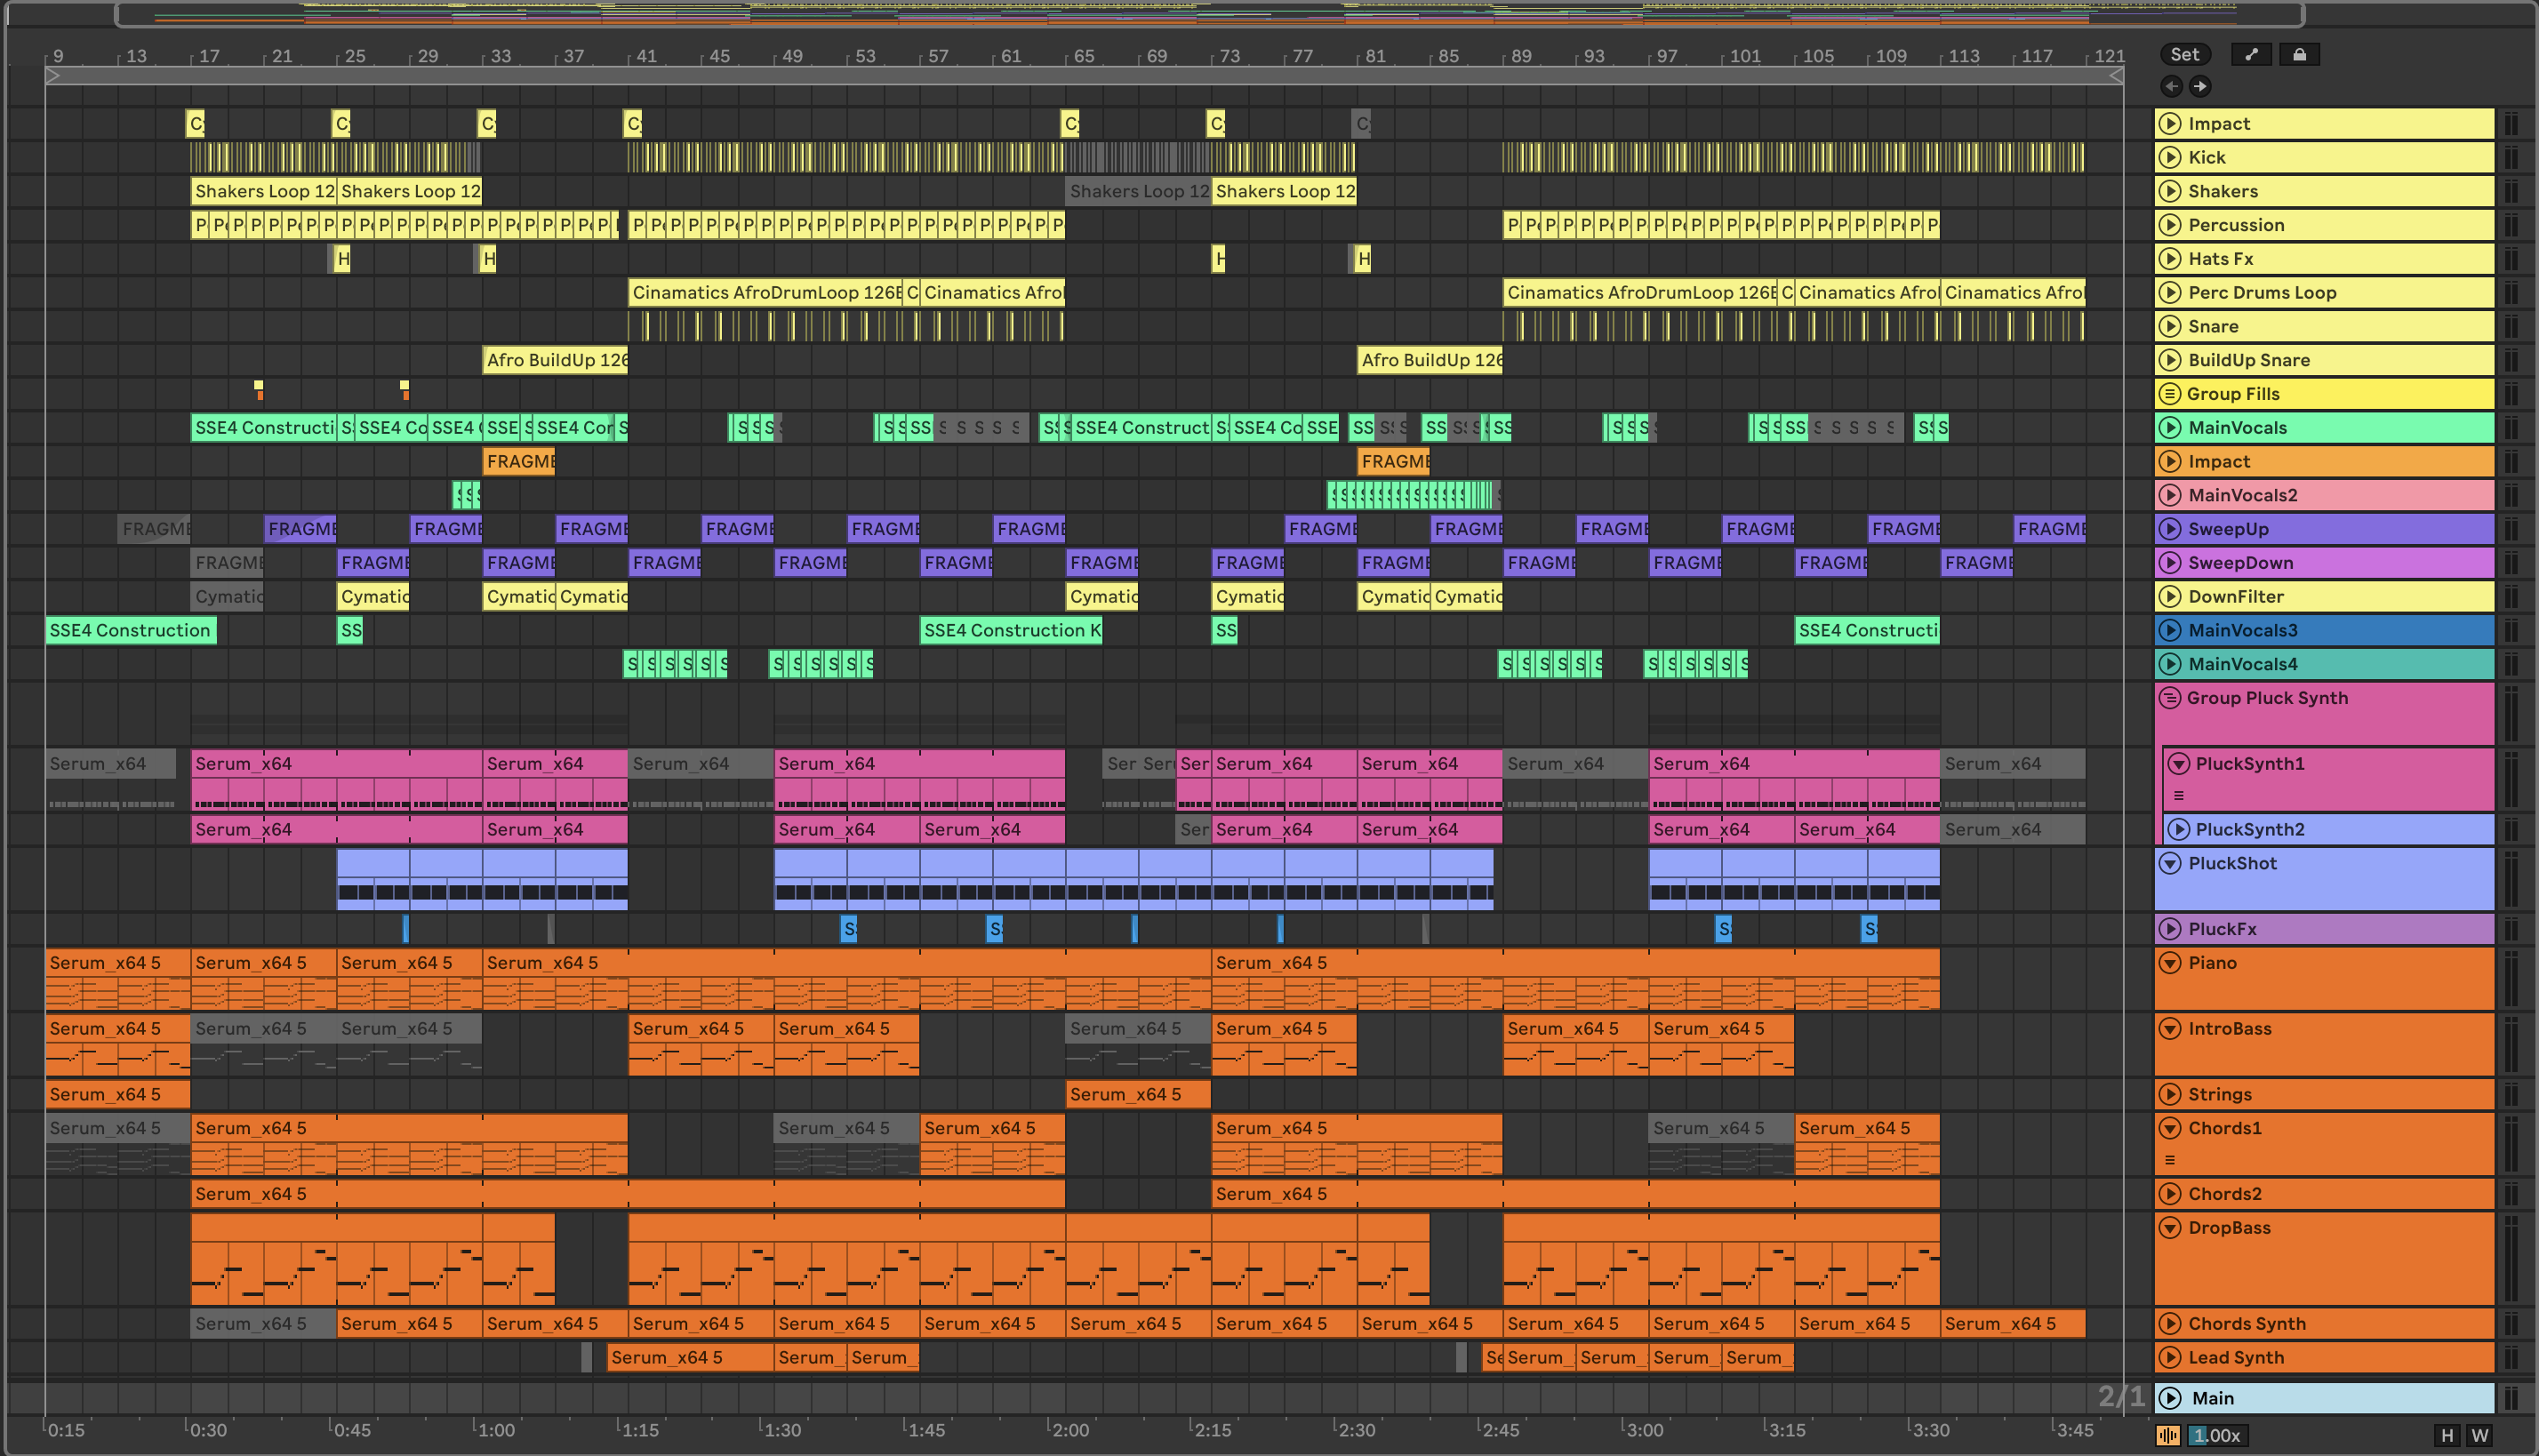The image size is (2539, 1456).
Task: Click the H optimize height button
Action: click(2446, 1436)
